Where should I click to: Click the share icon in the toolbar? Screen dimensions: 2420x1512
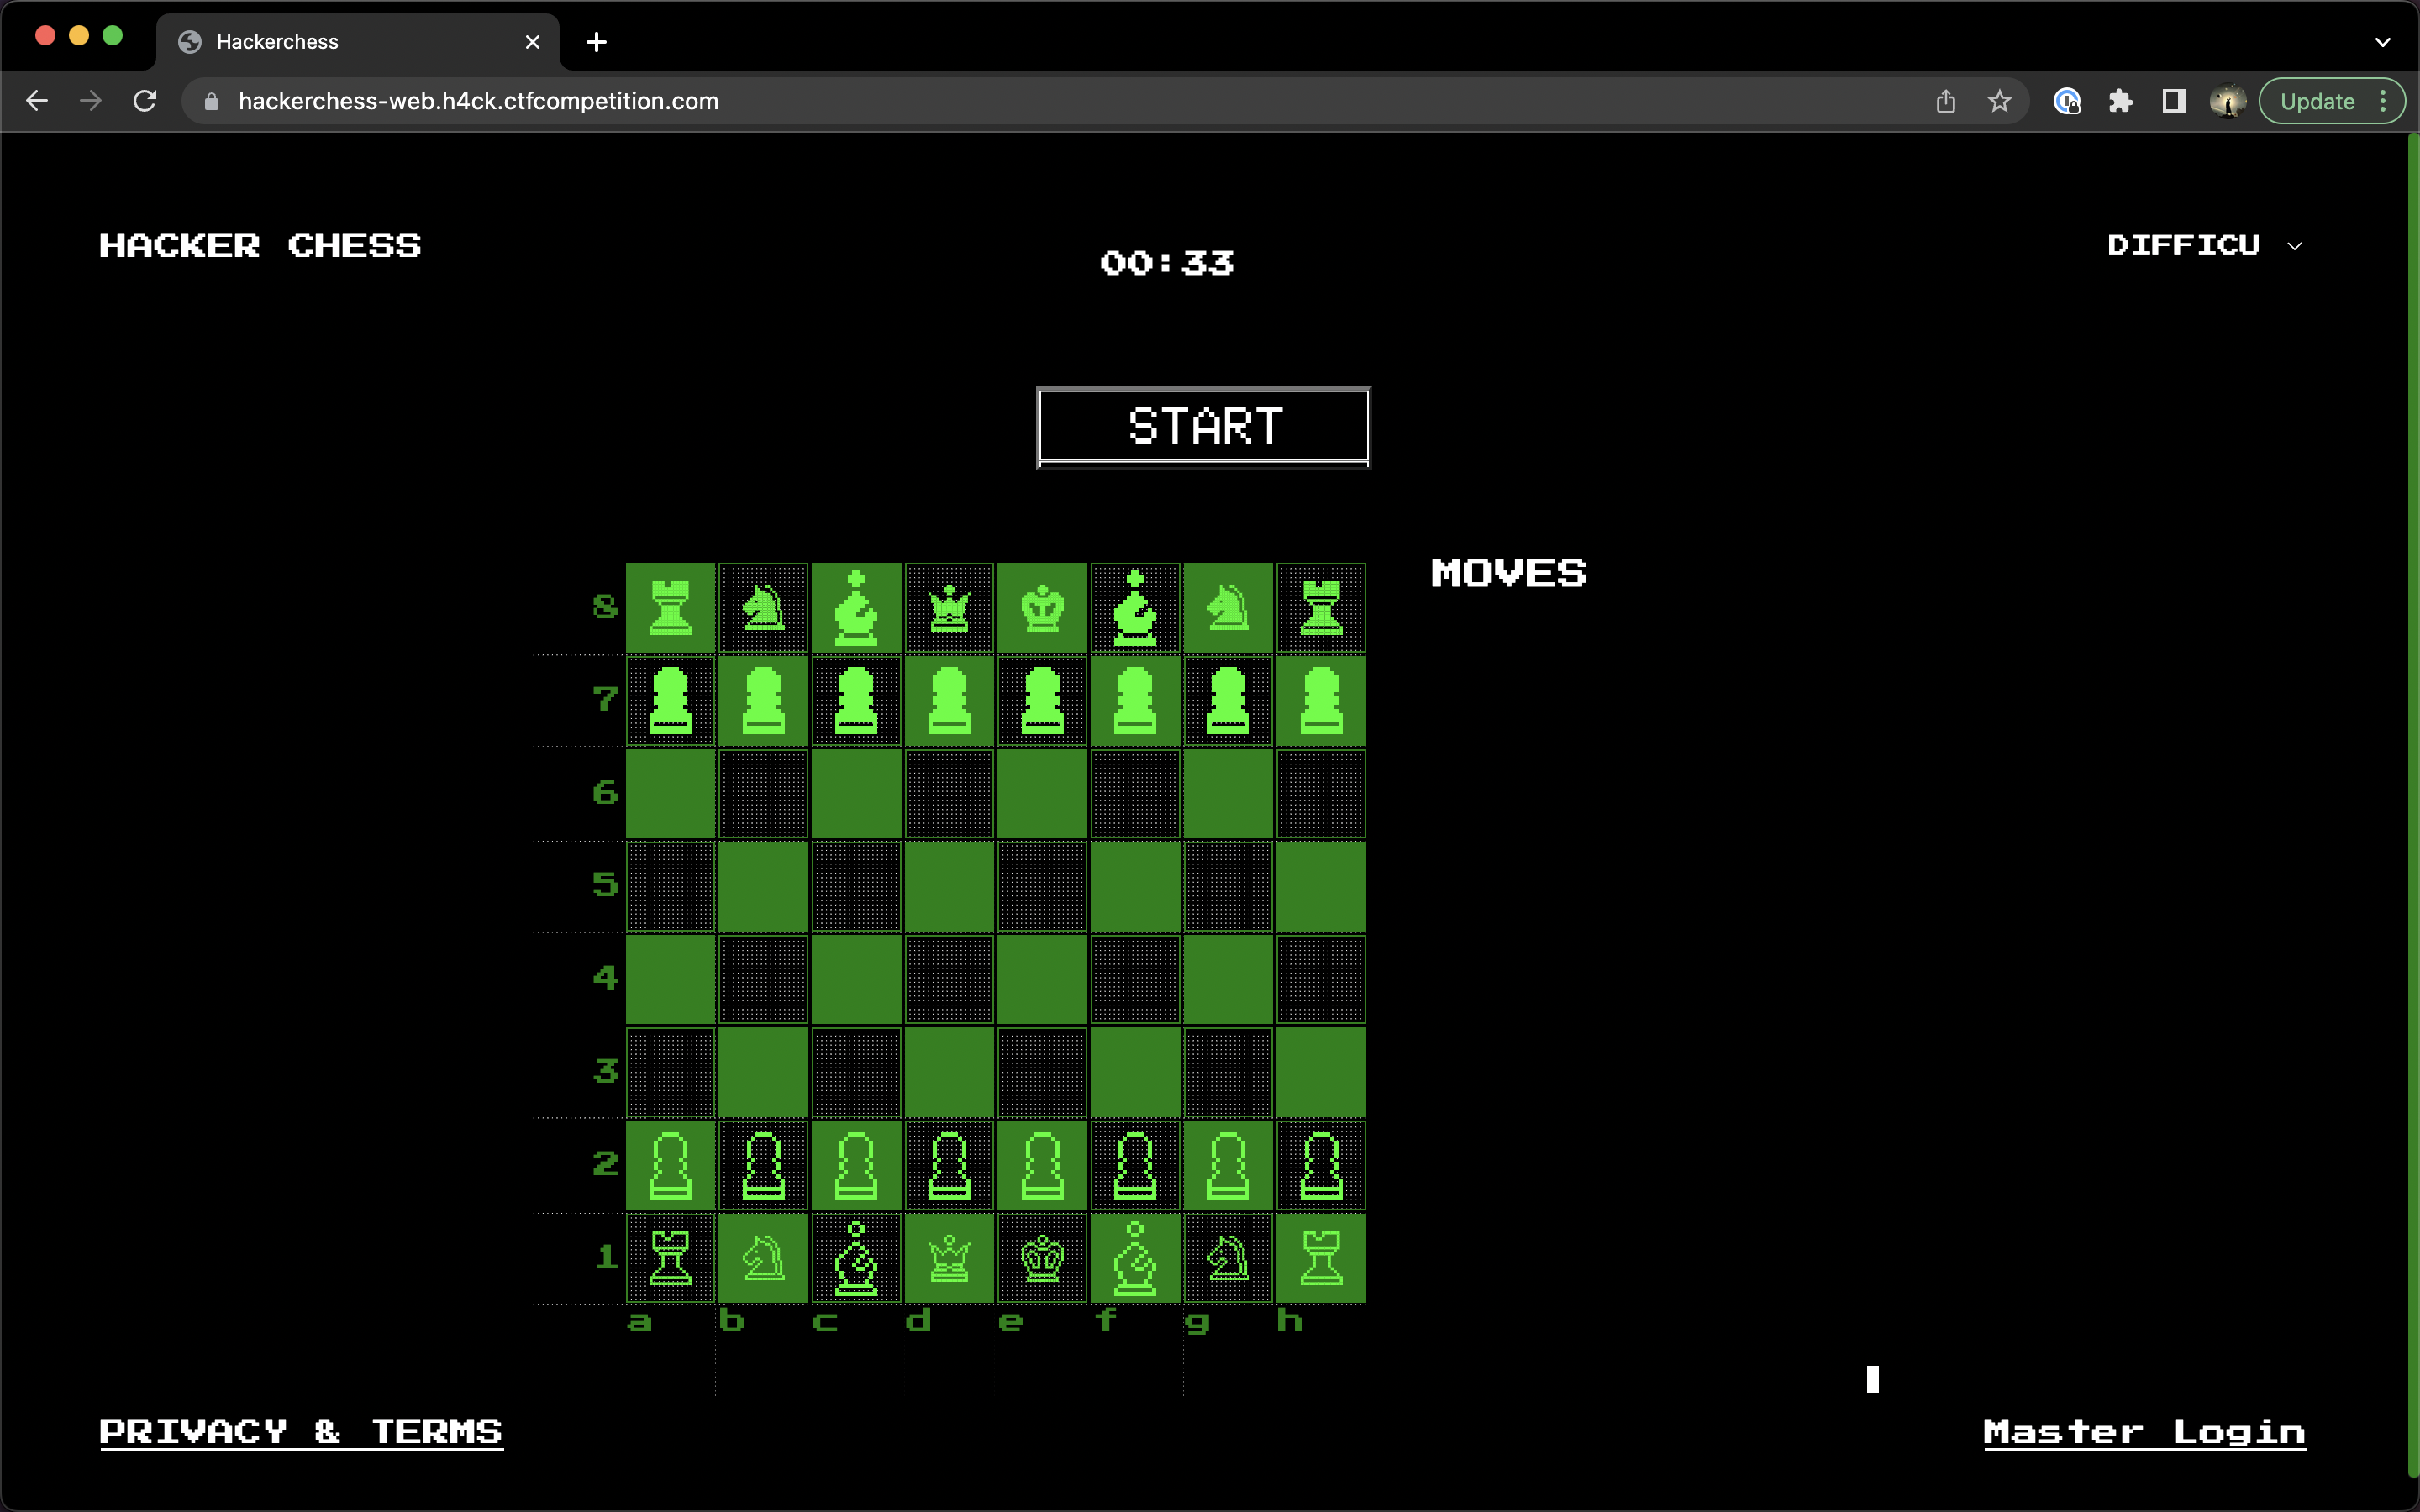coord(1944,100)
